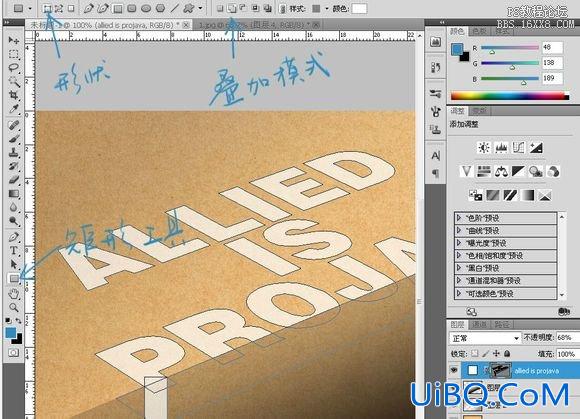The width and height of the screenshot is (580, 419).
Task: Select the Quick Selection tool
Action: tap(14, 81)
